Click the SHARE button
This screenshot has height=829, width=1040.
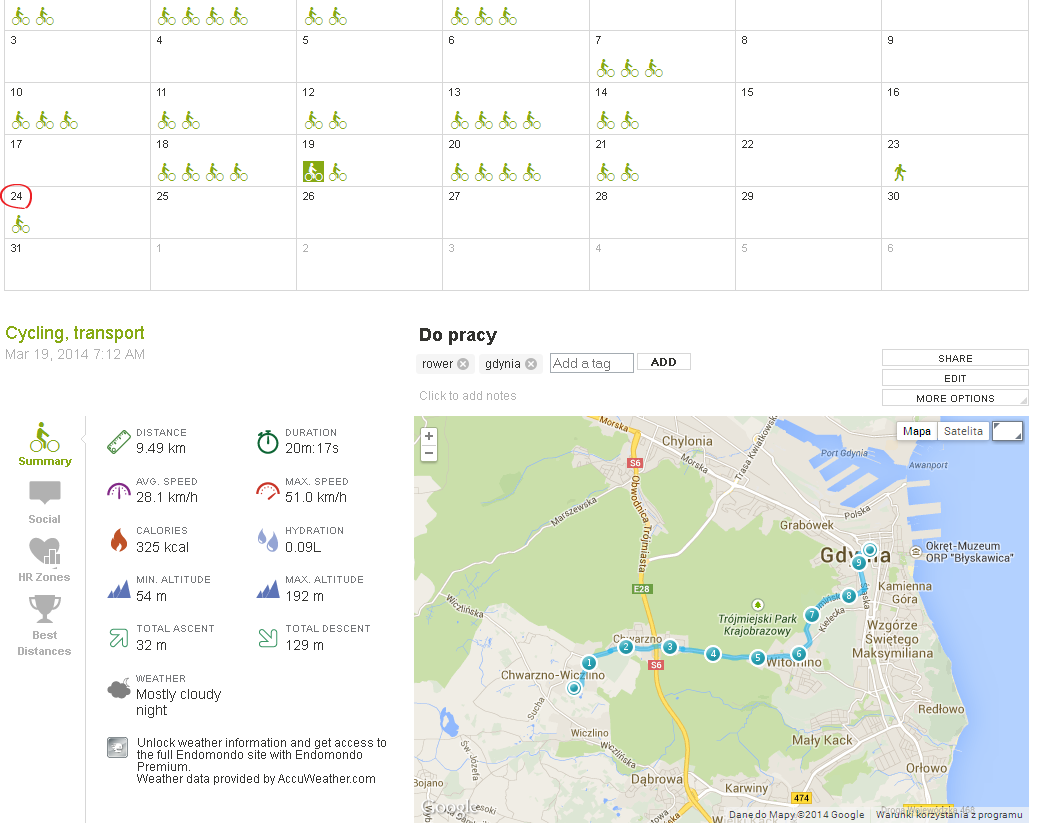pyautogui.click(x=955, y=358)
